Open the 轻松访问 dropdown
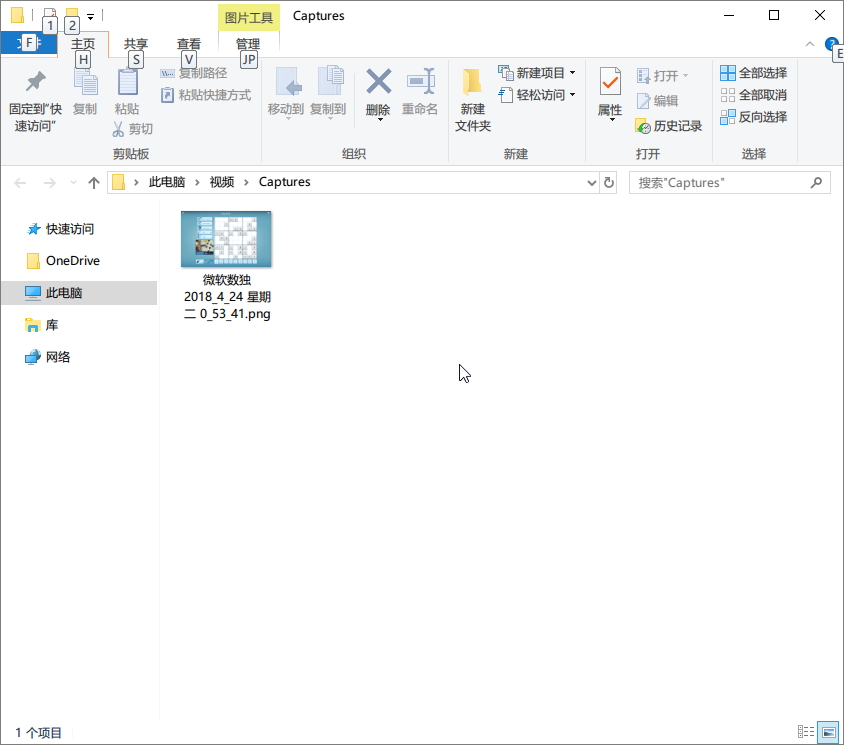The width and height of the screenshot is (844, 745). coord(537,95)
